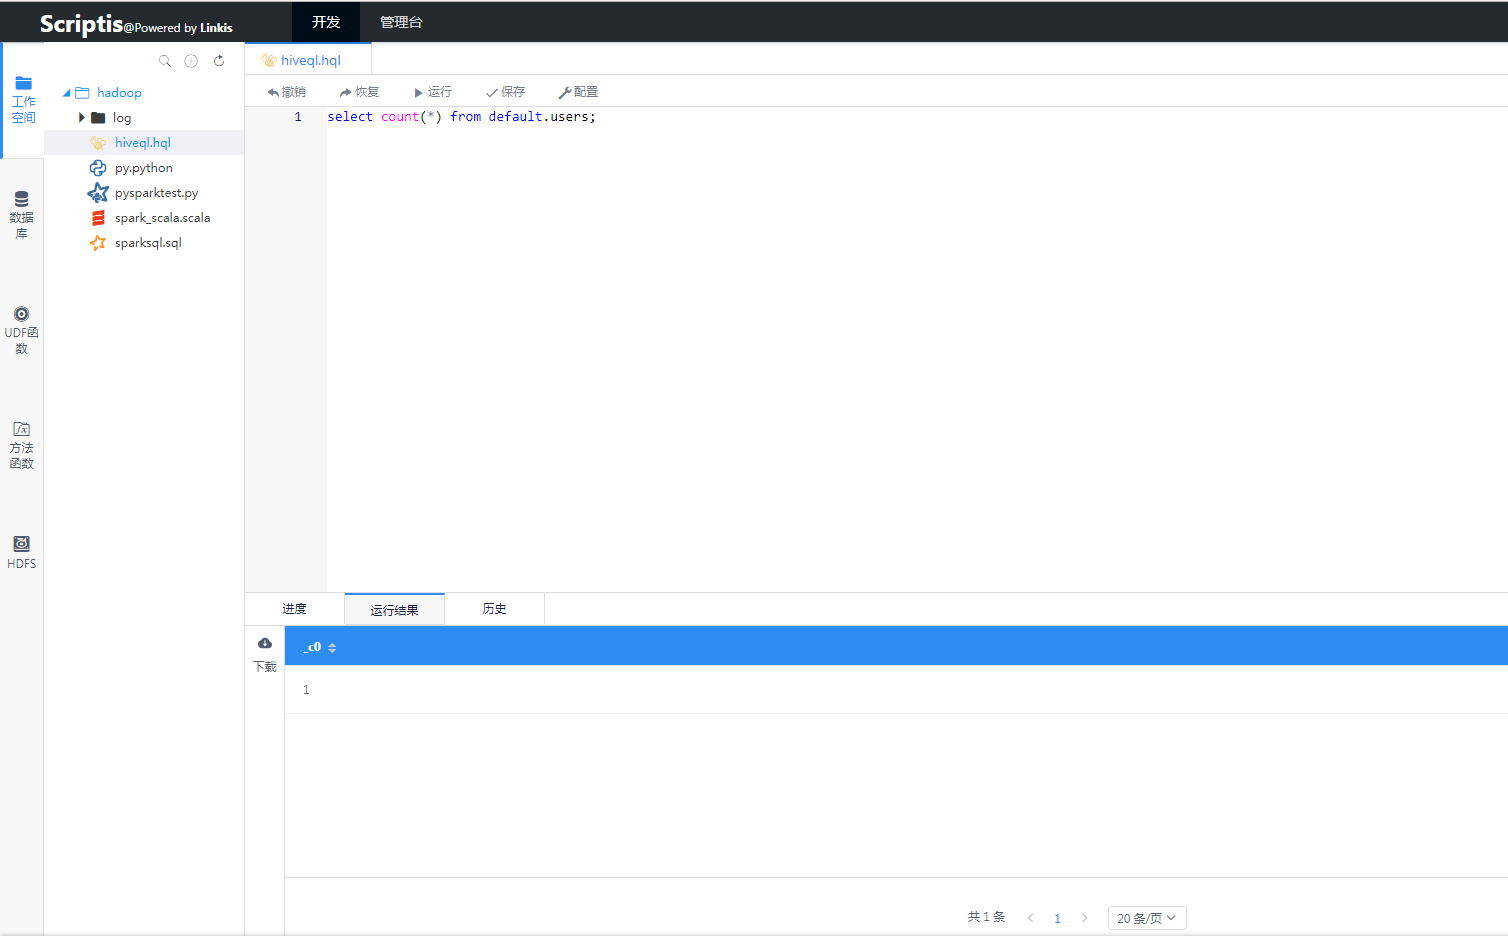Open the method functions sidebar panel
This screenshot has height=936, width=1508.
[21, 444]
